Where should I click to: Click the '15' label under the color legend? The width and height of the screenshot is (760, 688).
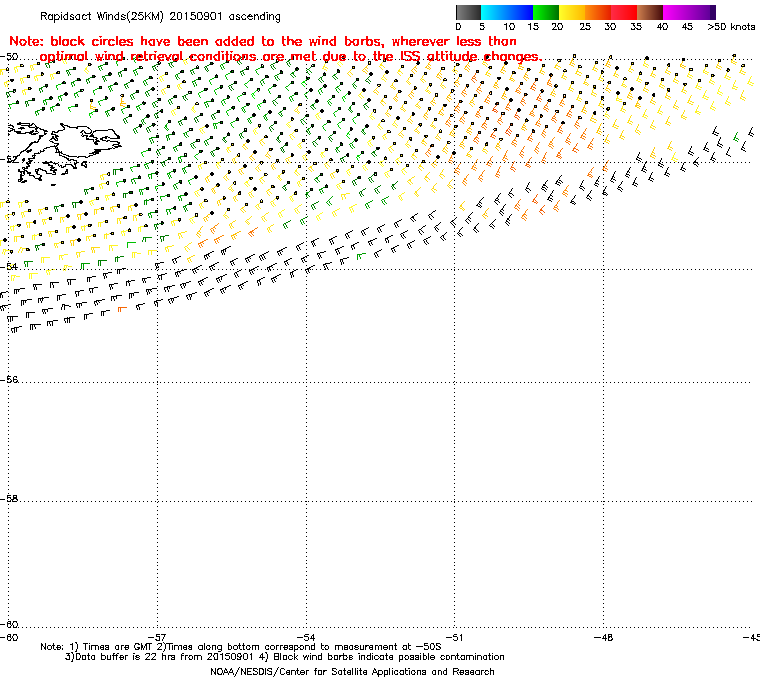(x=533, y=27)
